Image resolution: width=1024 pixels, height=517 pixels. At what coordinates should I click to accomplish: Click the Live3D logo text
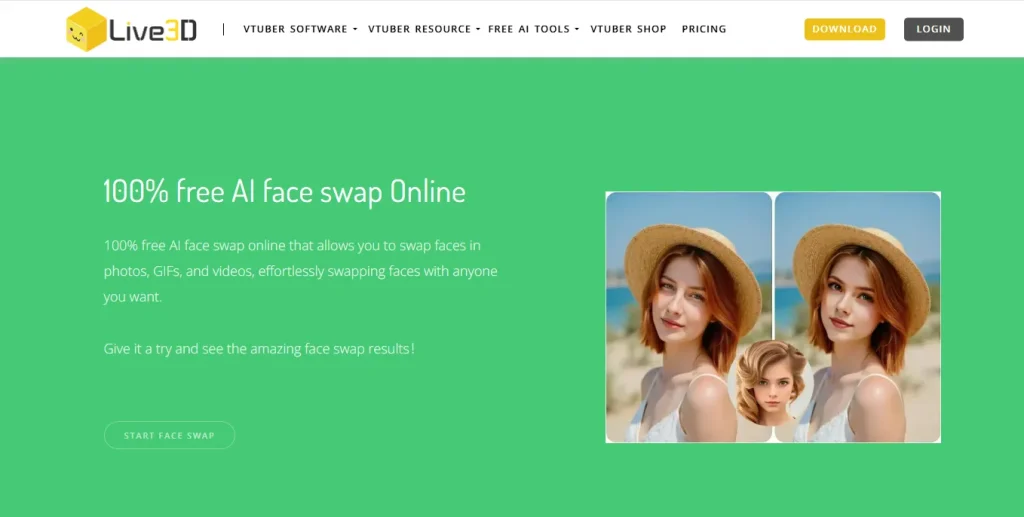[x=154, y=30]
